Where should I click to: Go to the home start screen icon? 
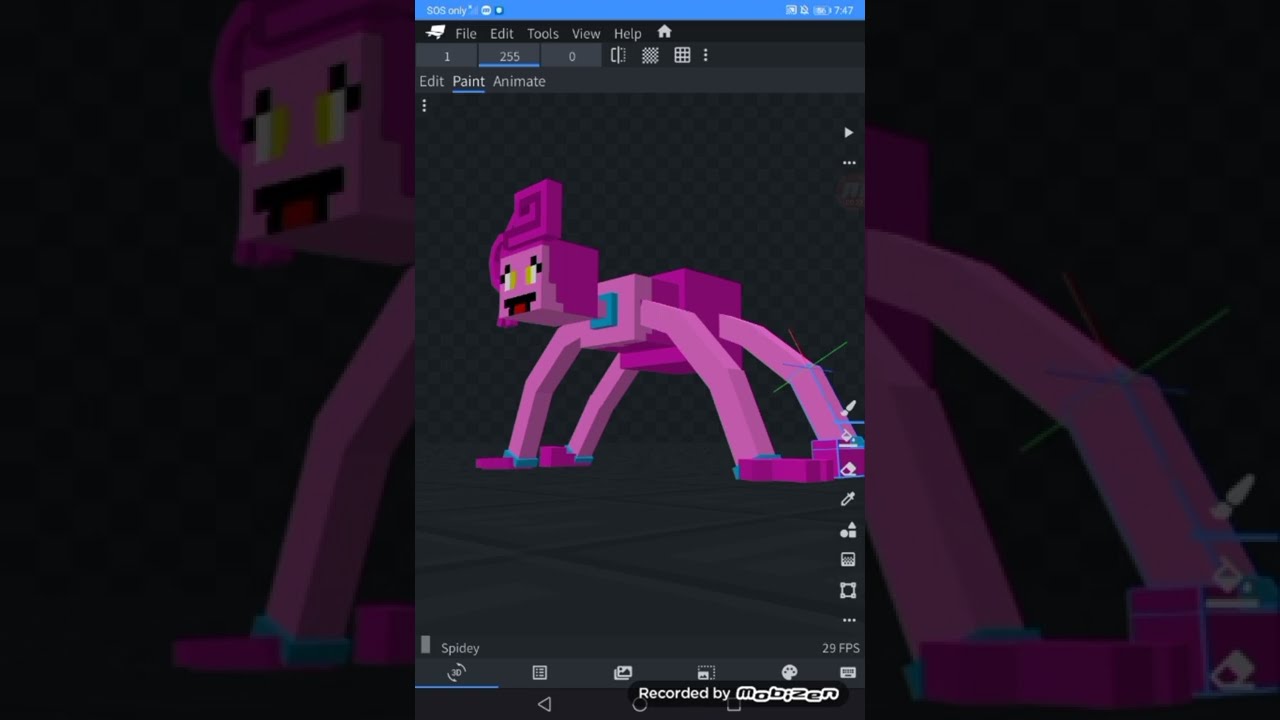pos(664,32)
